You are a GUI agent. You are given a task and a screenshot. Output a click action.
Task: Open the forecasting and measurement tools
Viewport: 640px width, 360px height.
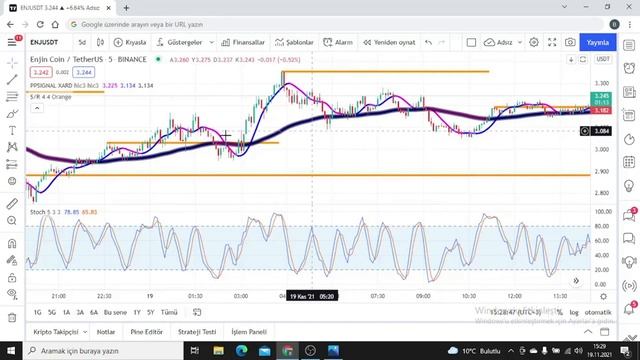pos(12,164)
